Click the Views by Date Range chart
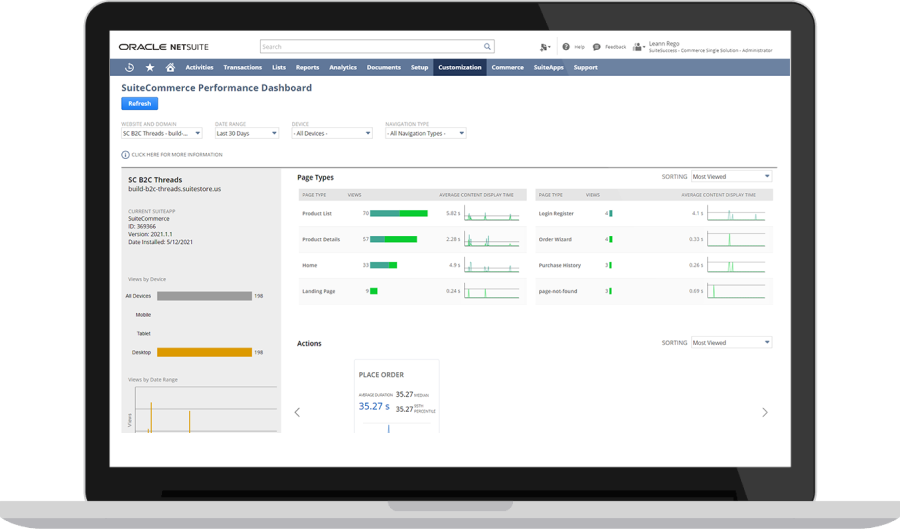This screenshot has width=900, height=529. click(x=205, y=409)
